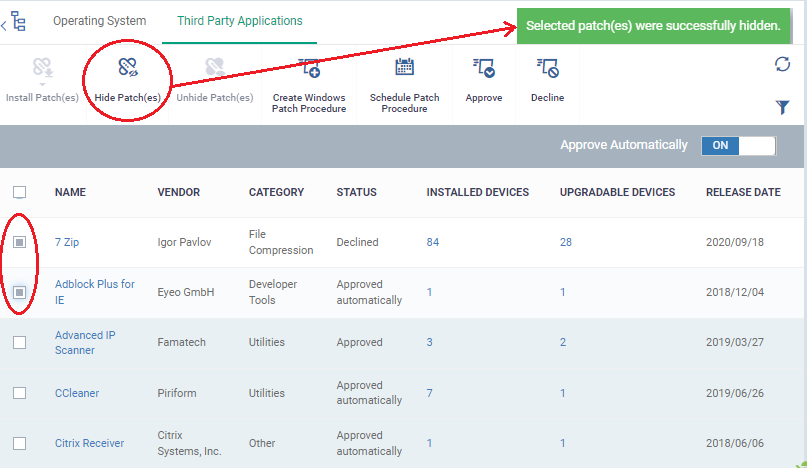Click the Install Patch(es) icon
The width and height of the screenshot is (807, 468).
[x=42, y=68]
